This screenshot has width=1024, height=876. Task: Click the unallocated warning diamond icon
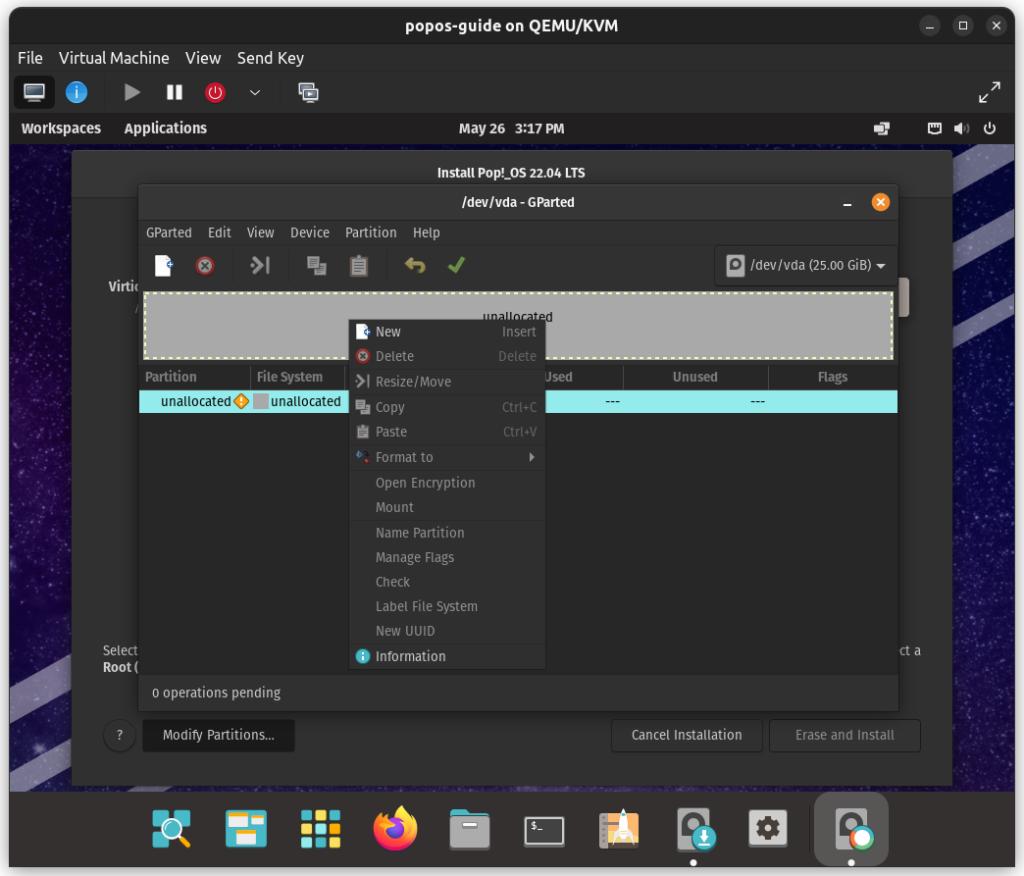tap(241, 401)
